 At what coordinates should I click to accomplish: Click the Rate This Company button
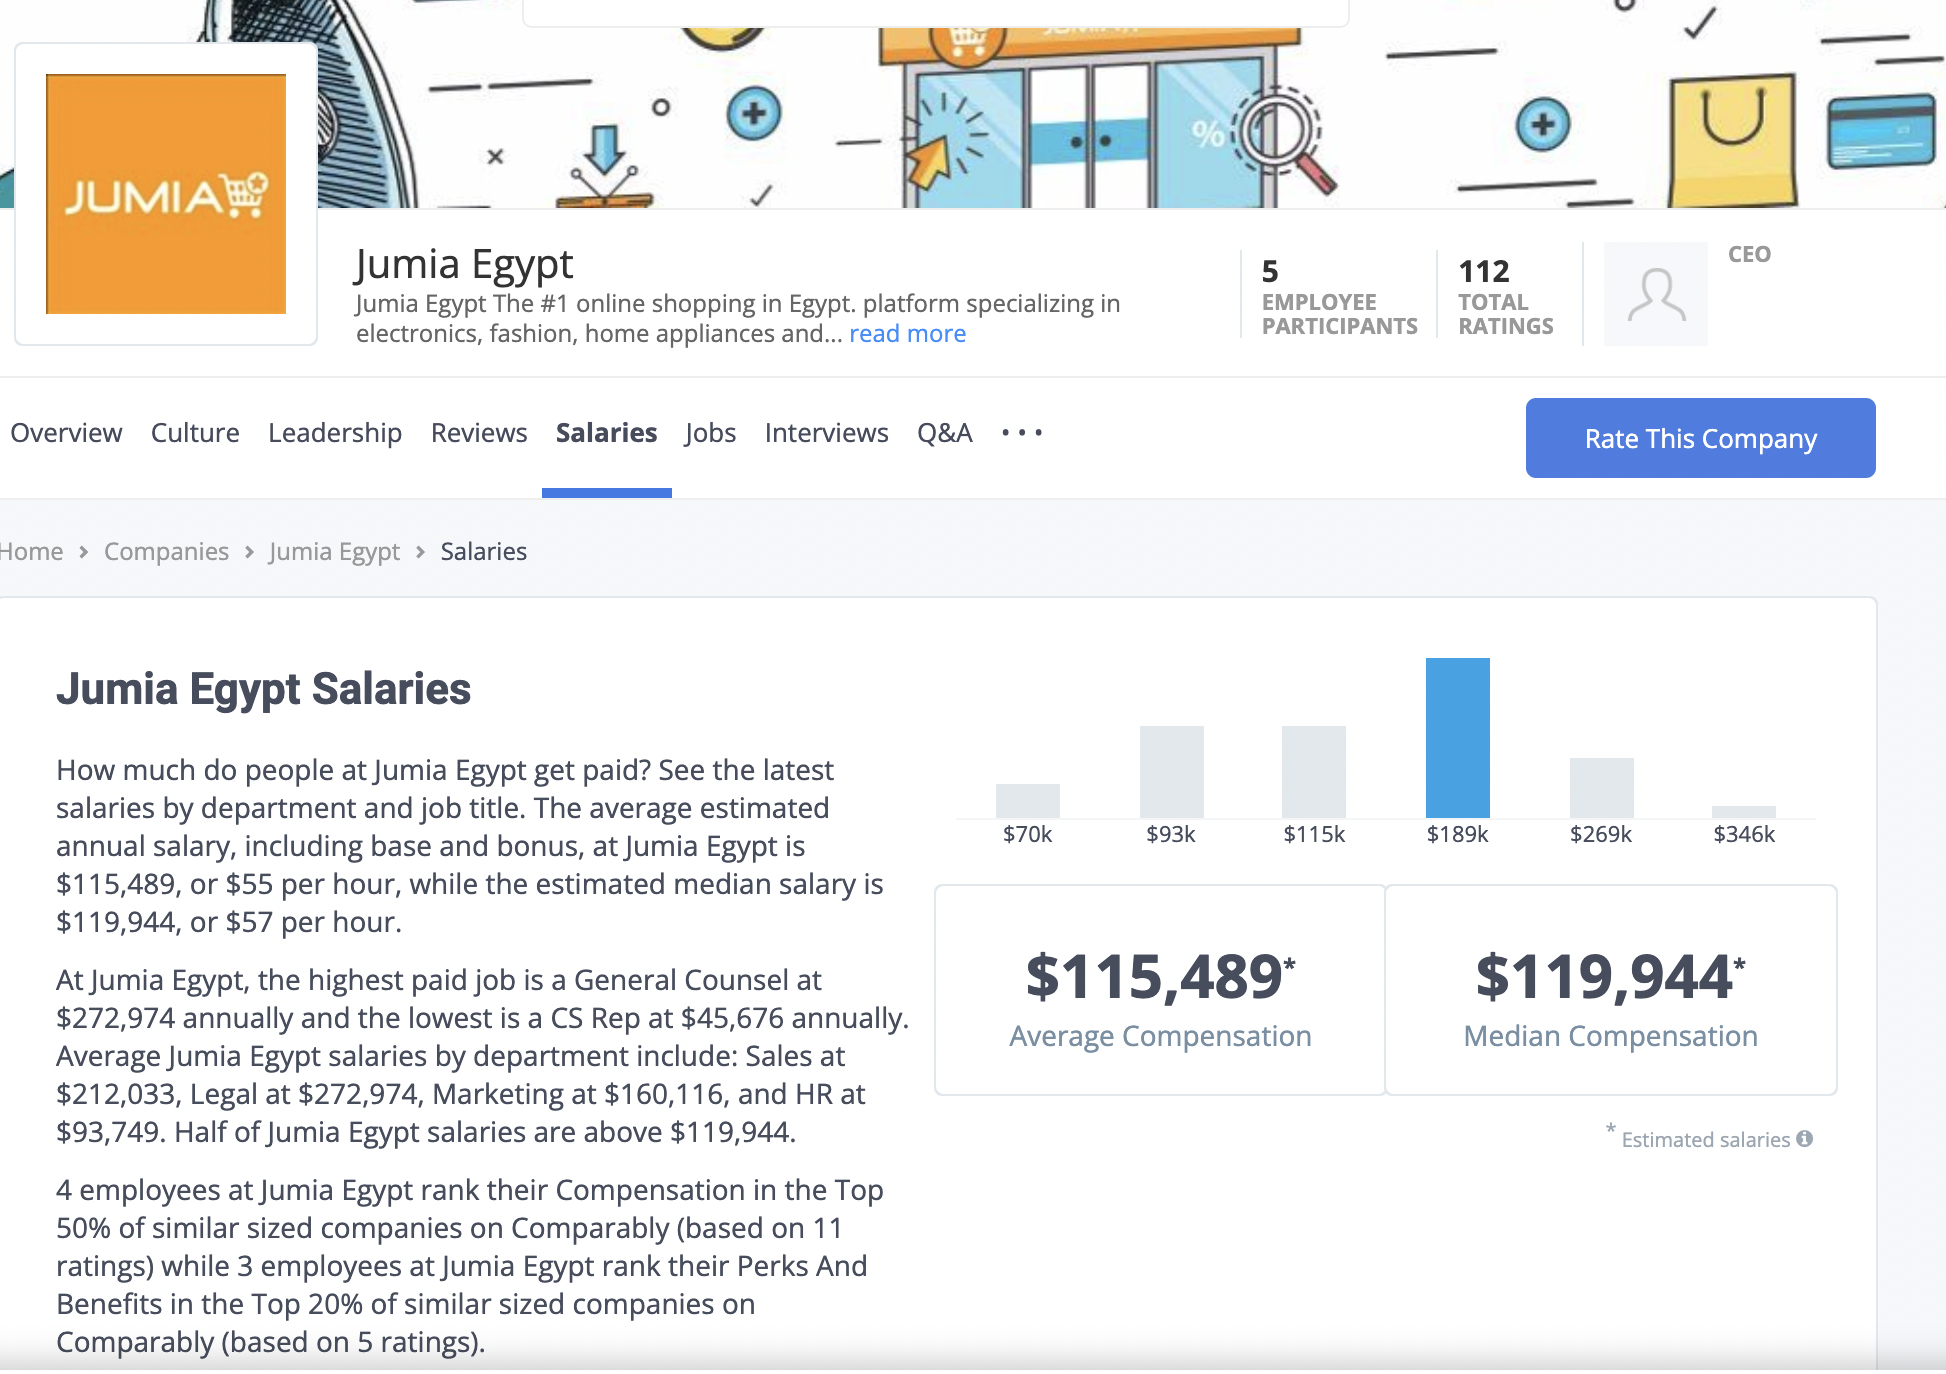tap(1700, 438)
